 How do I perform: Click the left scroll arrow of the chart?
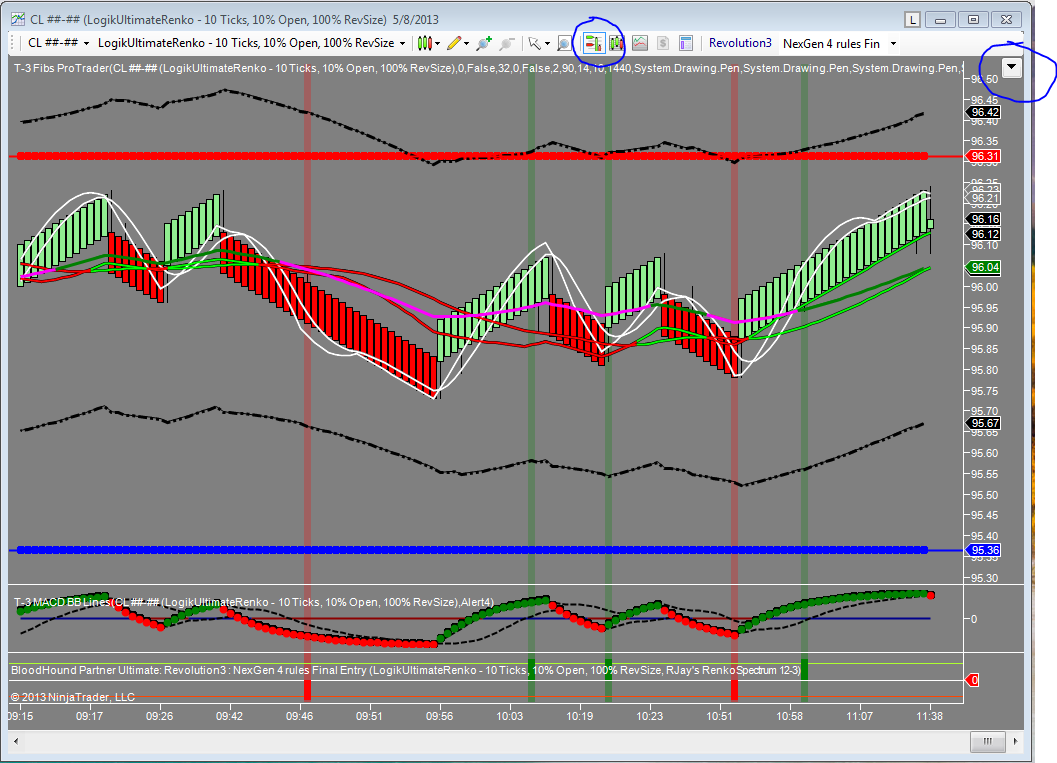click(x=16, y=741)
